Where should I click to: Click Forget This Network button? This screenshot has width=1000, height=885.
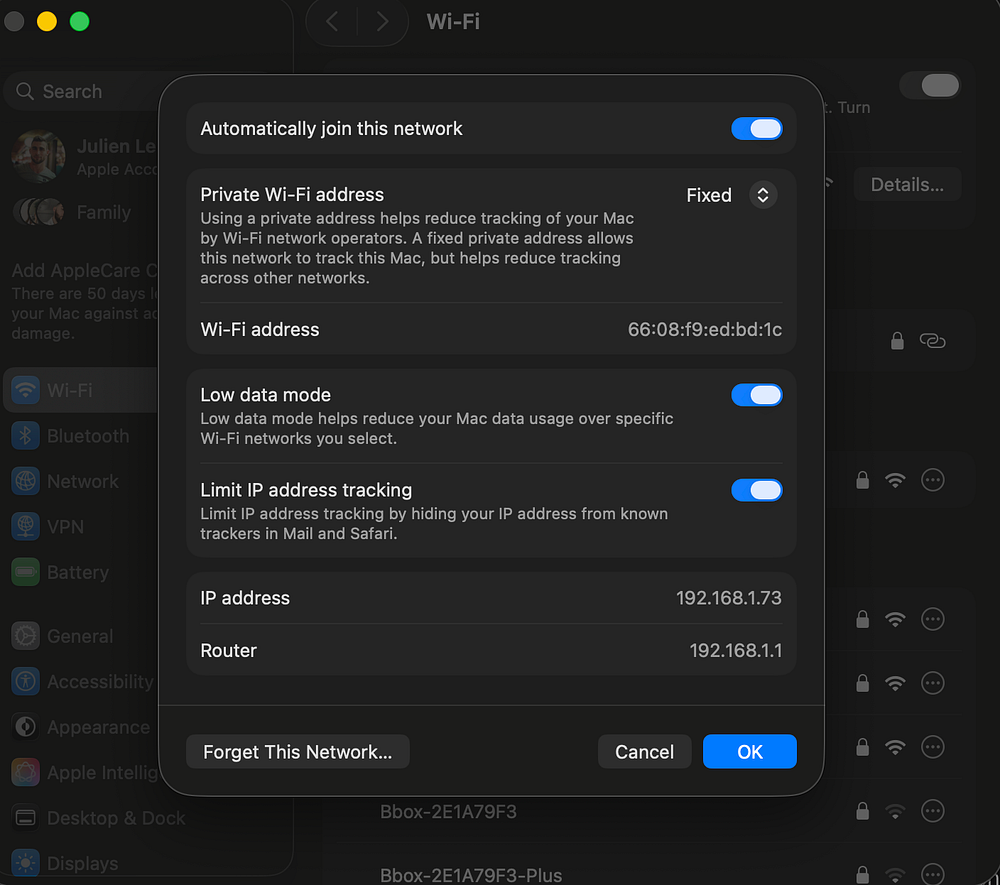298,752
